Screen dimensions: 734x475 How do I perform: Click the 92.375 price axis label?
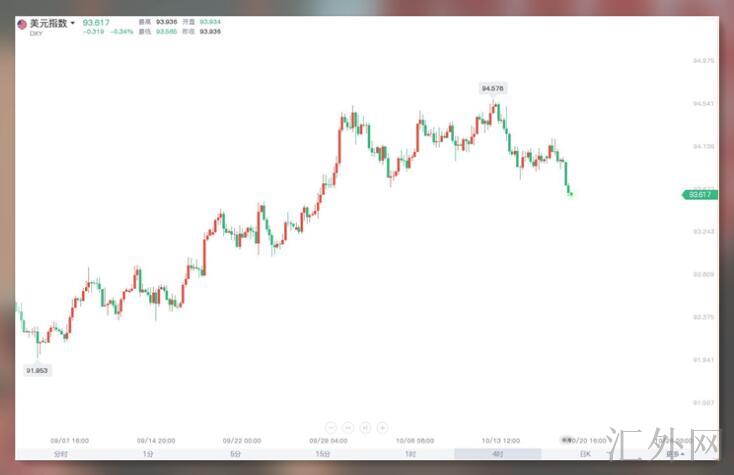point(704,317)
